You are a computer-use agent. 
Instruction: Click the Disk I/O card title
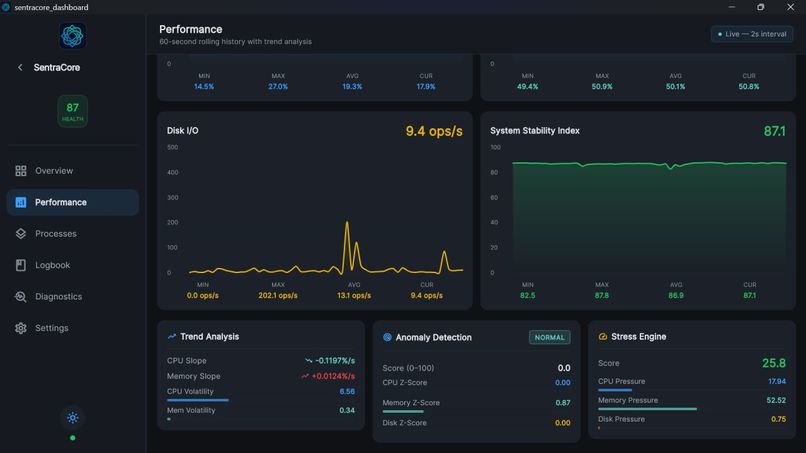[182, 131]
